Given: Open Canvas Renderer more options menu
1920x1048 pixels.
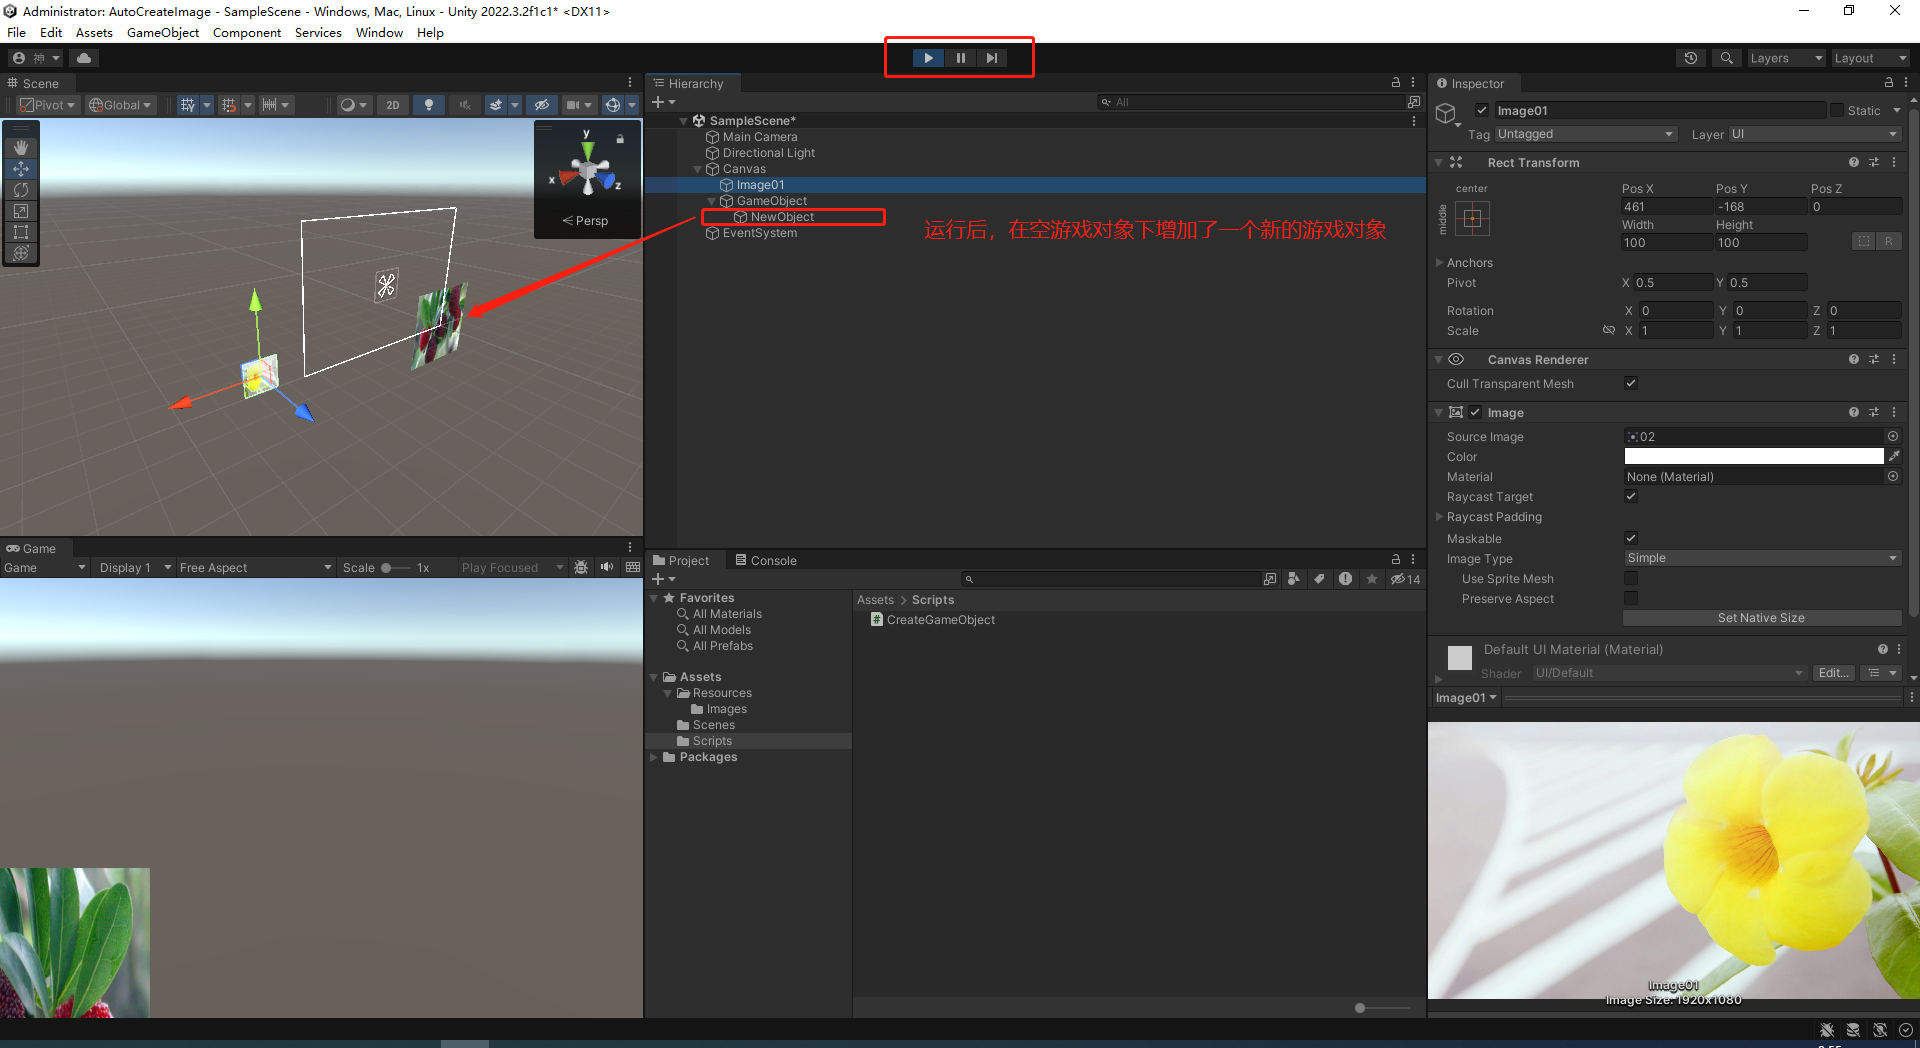Looking at the screenshot, I should point(1894,359).
